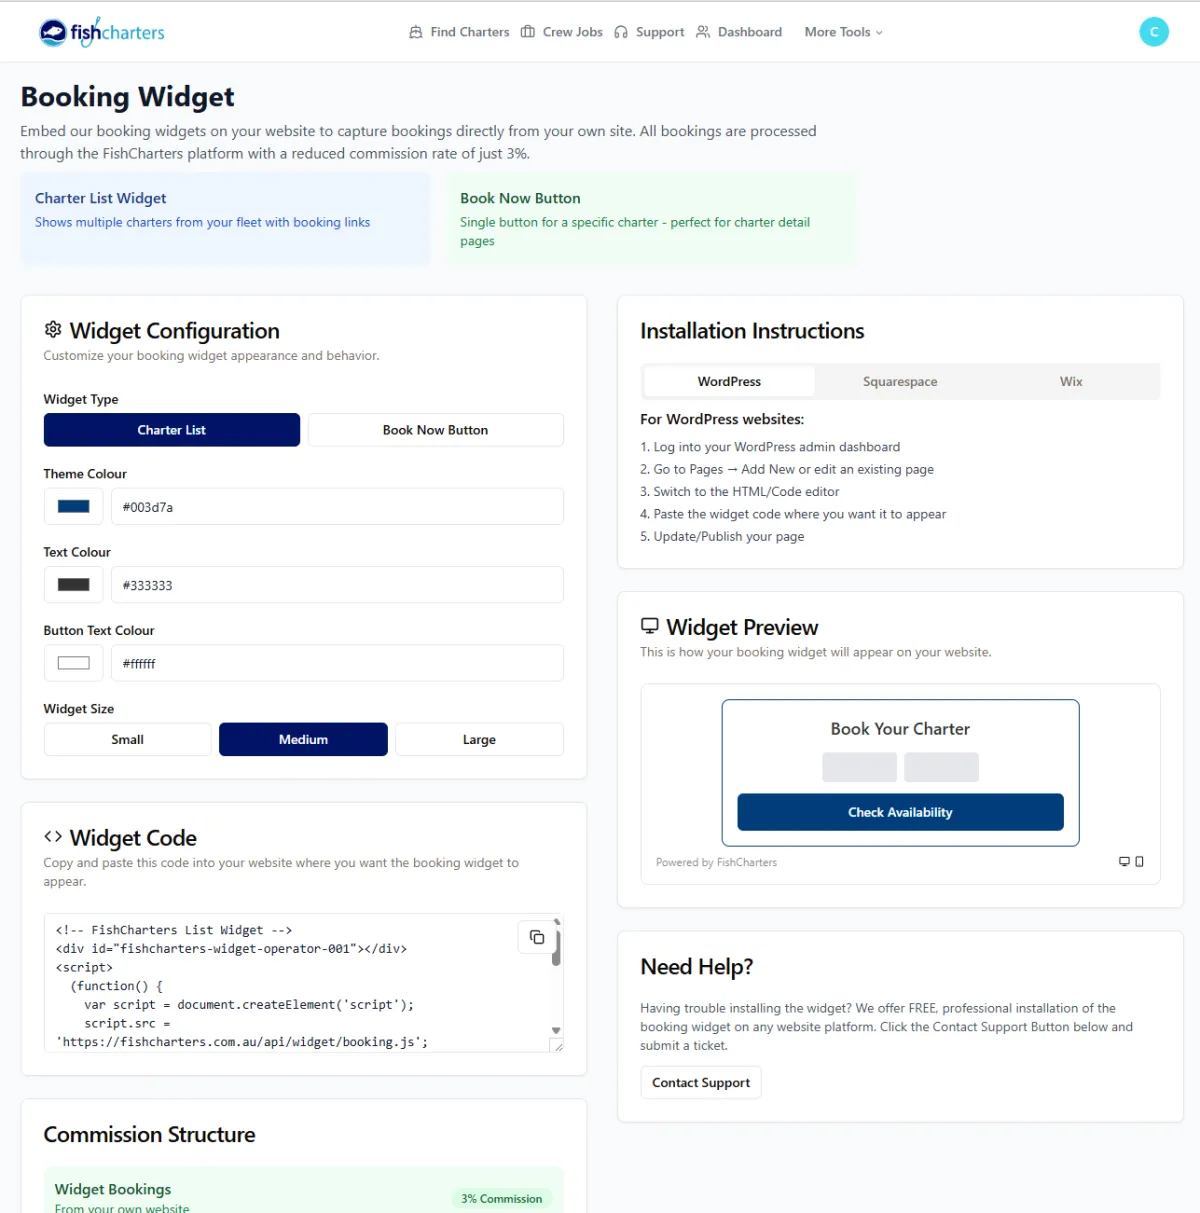Select Book Now Button widget type
1200x1213 pixels.
pyautogui.click(x=436, y=430)
